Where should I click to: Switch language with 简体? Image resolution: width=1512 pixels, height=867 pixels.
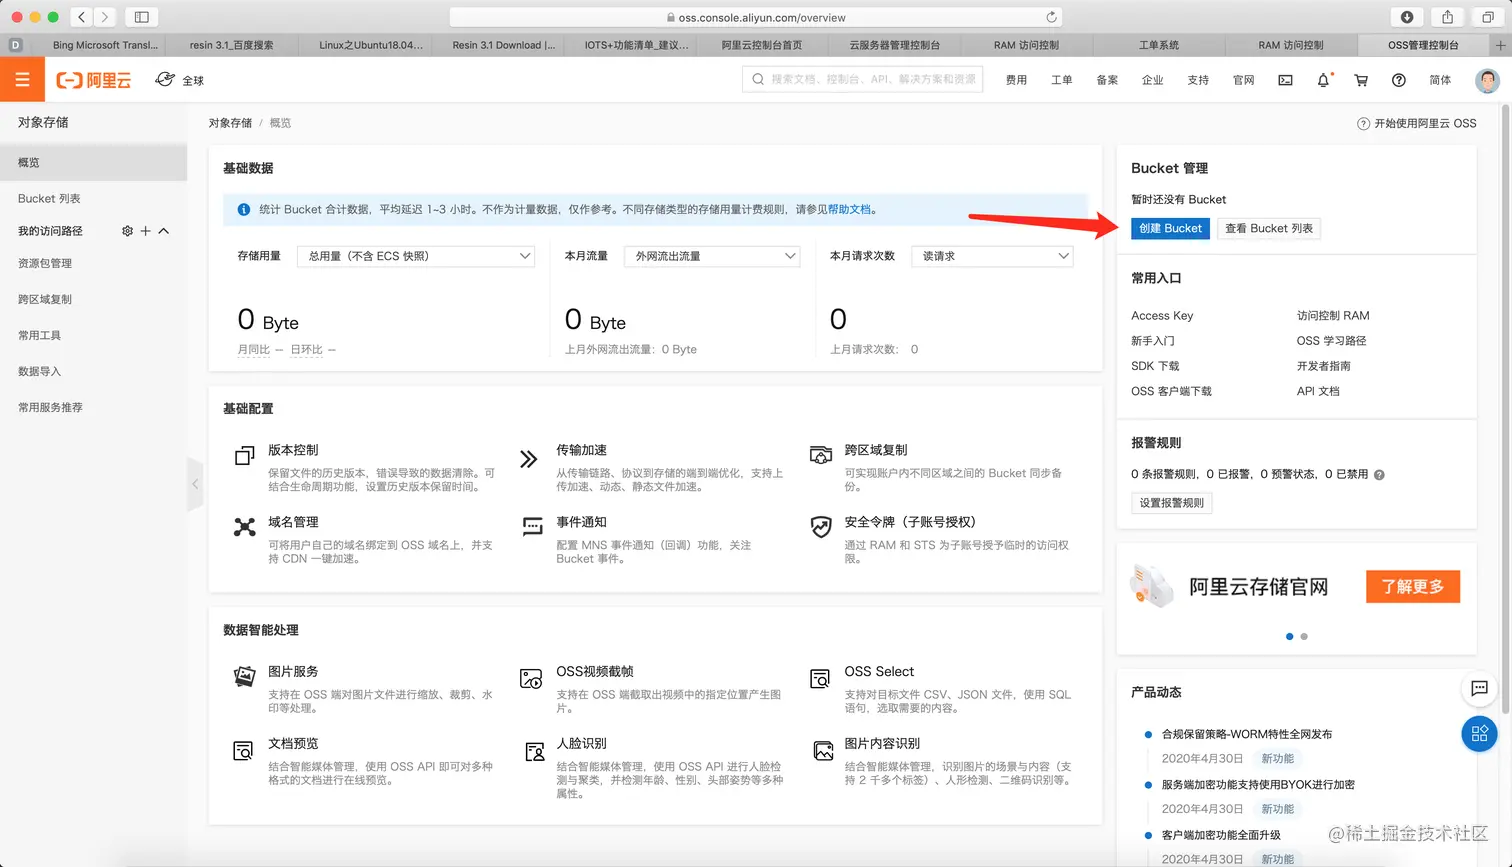coord(1440,80)
